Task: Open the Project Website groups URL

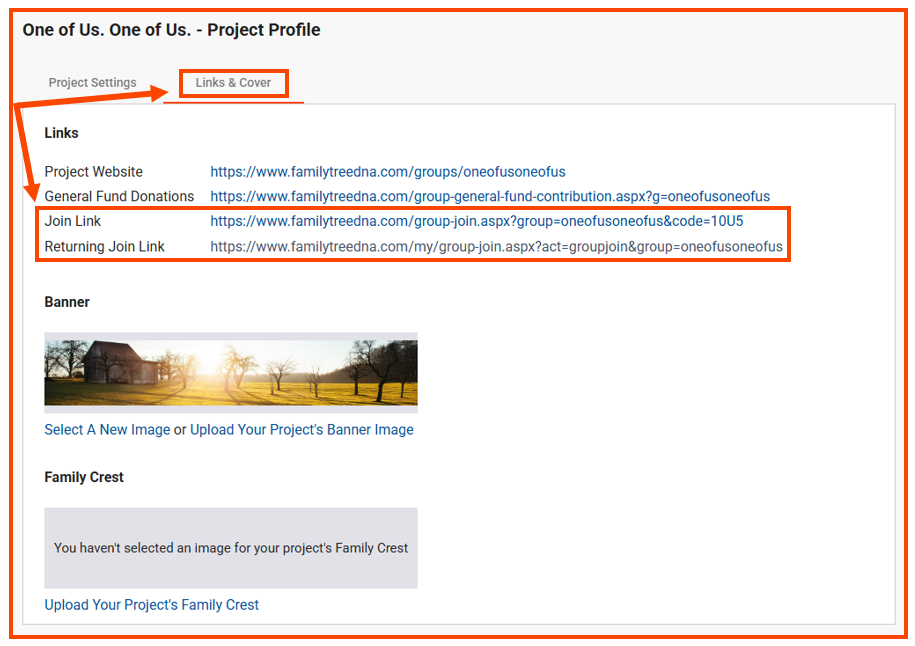Action: point(387,172)
